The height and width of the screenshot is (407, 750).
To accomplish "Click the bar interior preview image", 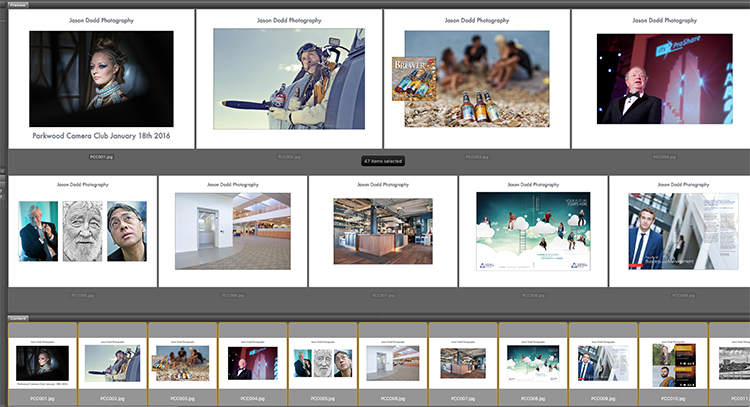I will 383,231.
